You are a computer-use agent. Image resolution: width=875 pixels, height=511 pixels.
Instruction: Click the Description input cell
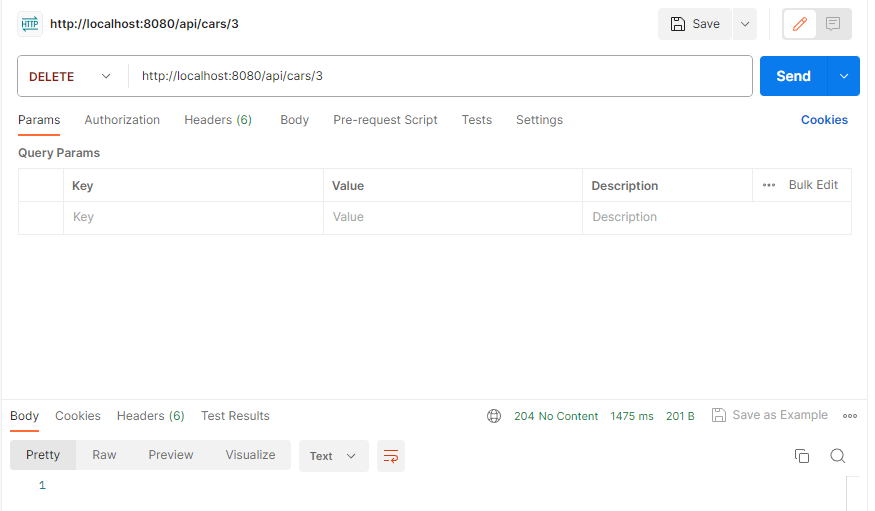(x=717, y=217)
